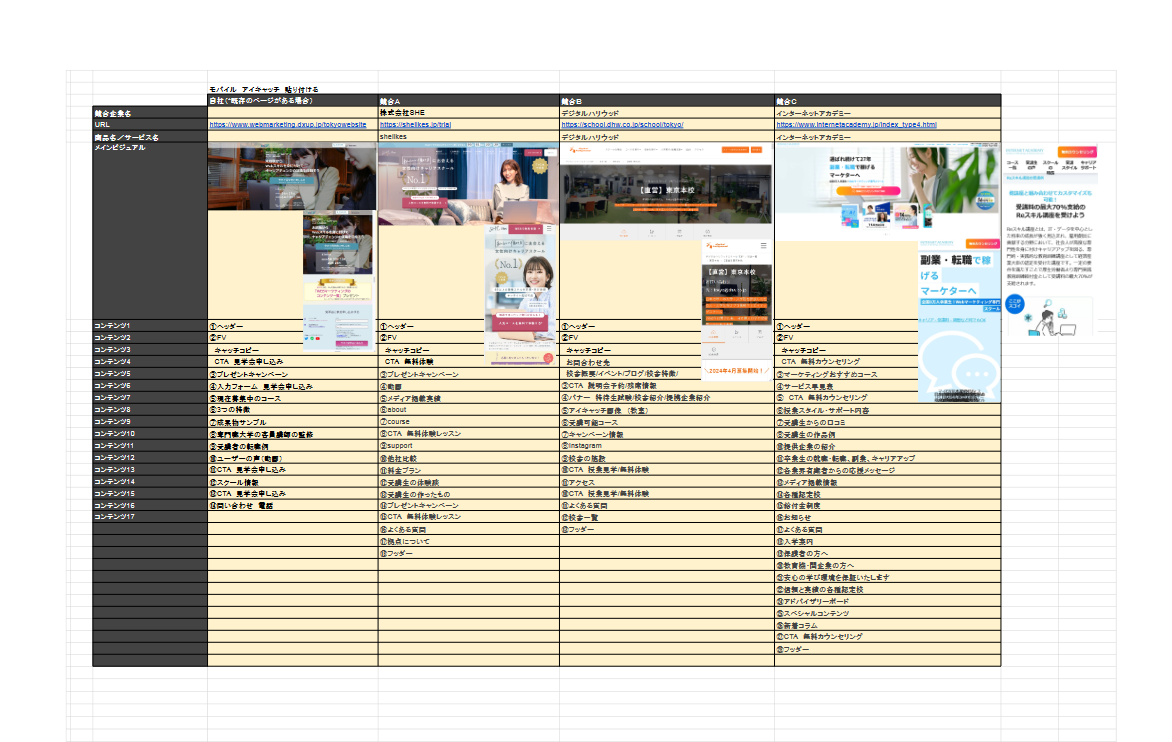
Task: Click the 株式会社SHE company name cell
Action: 468,113
